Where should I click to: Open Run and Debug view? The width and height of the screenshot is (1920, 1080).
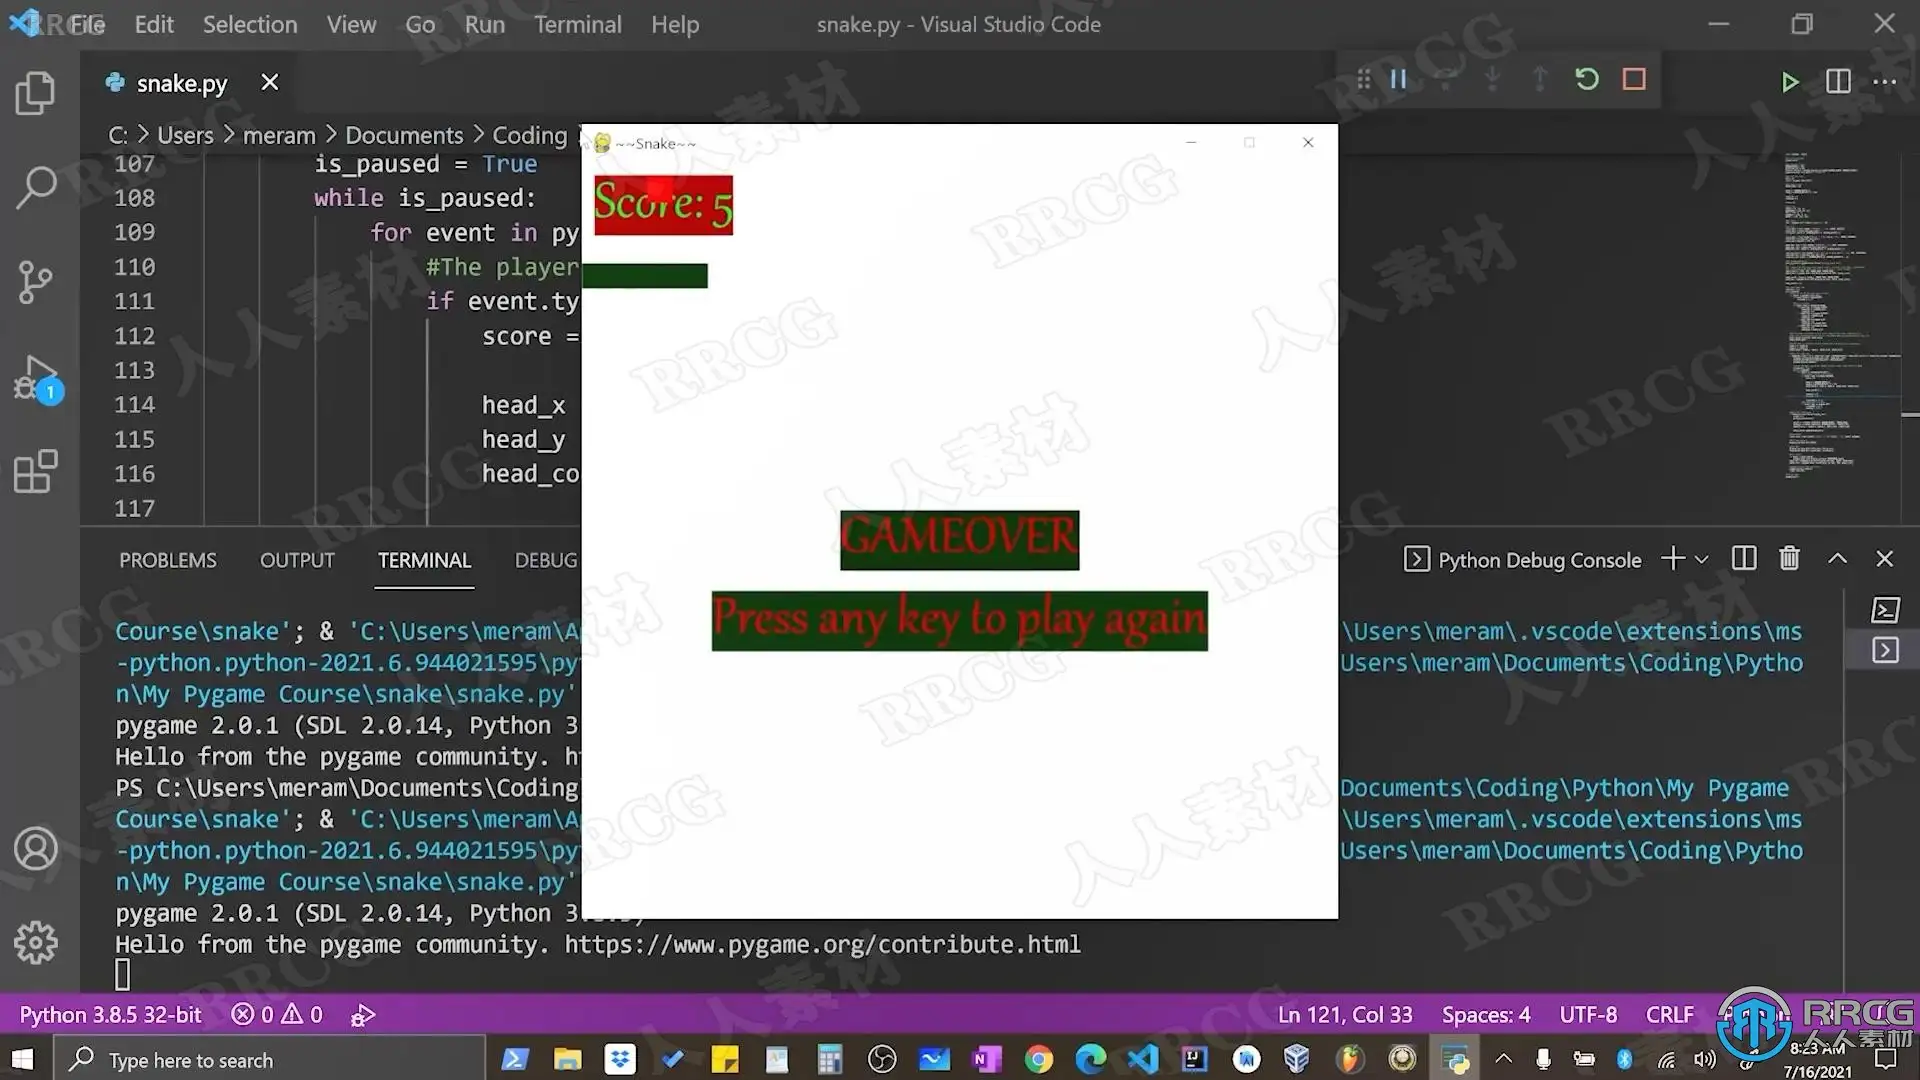(x=36, y=378)
